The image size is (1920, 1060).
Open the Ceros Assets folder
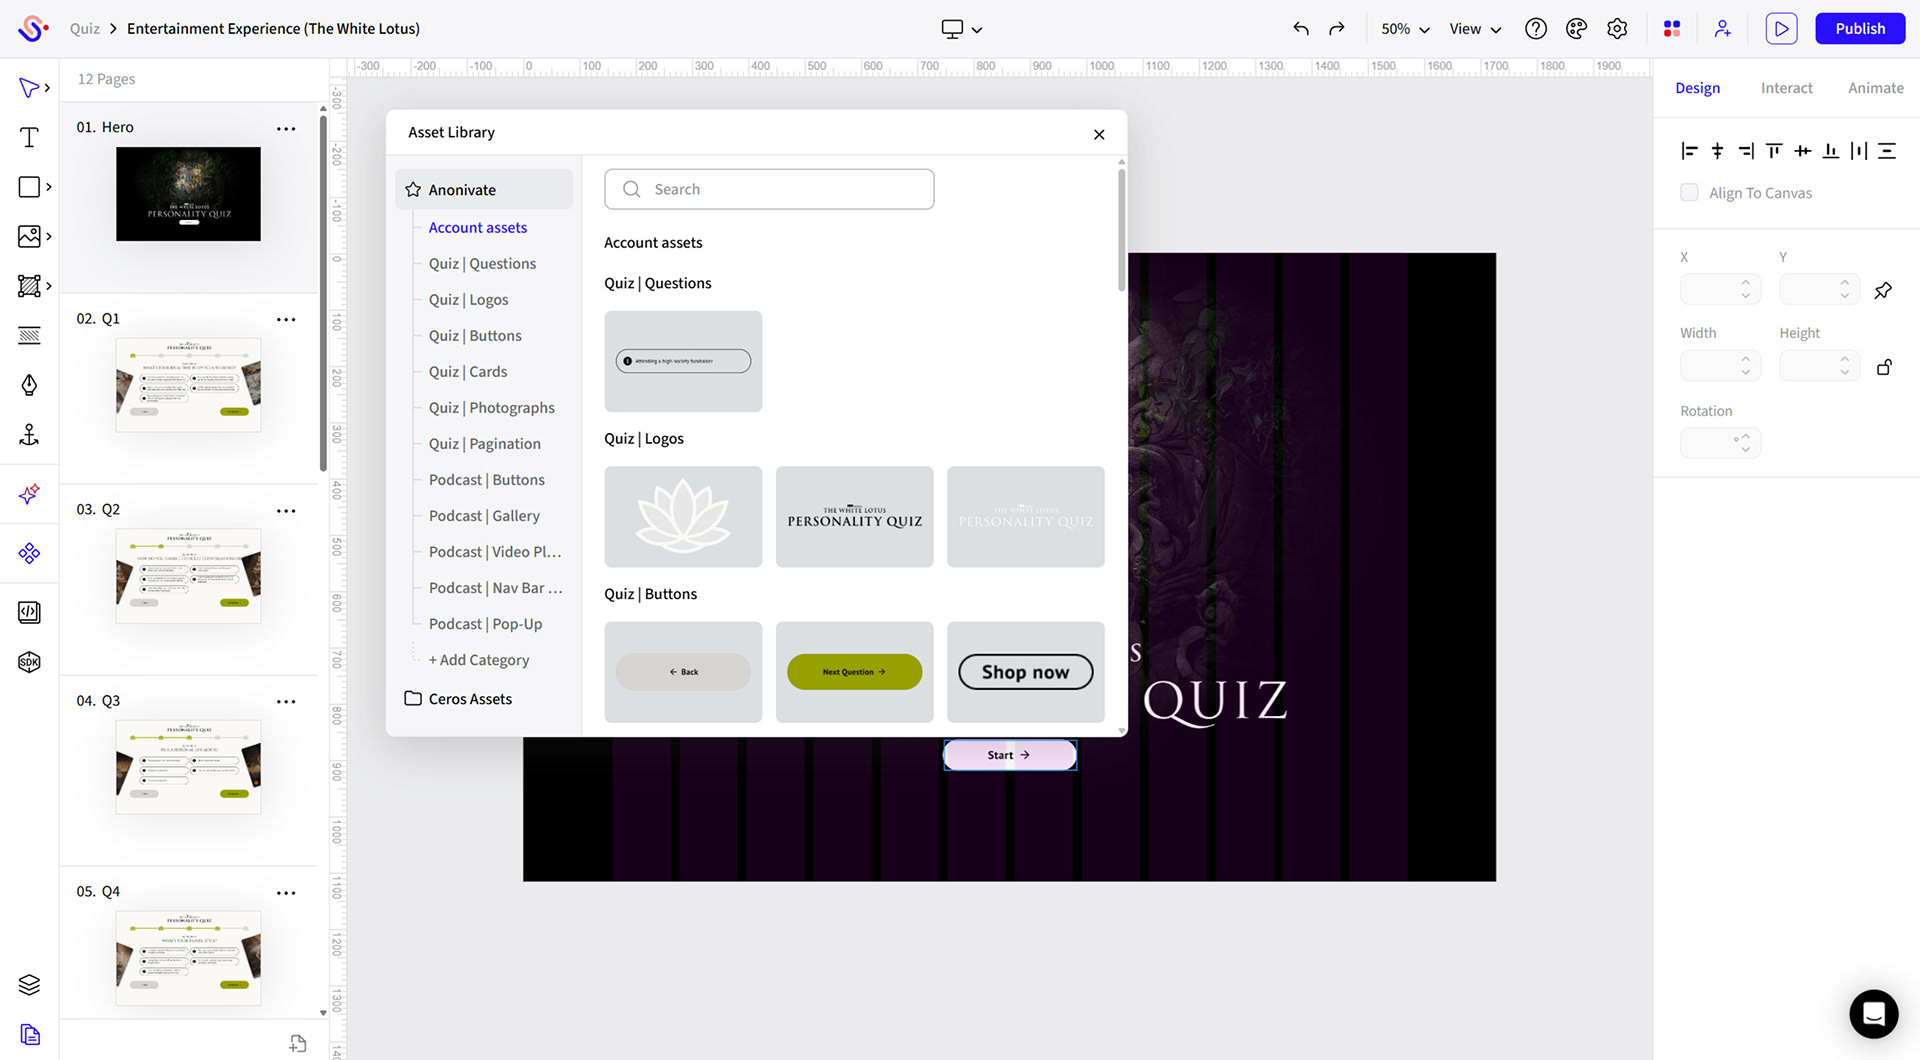pyautogui.click(x=458, y=699)
